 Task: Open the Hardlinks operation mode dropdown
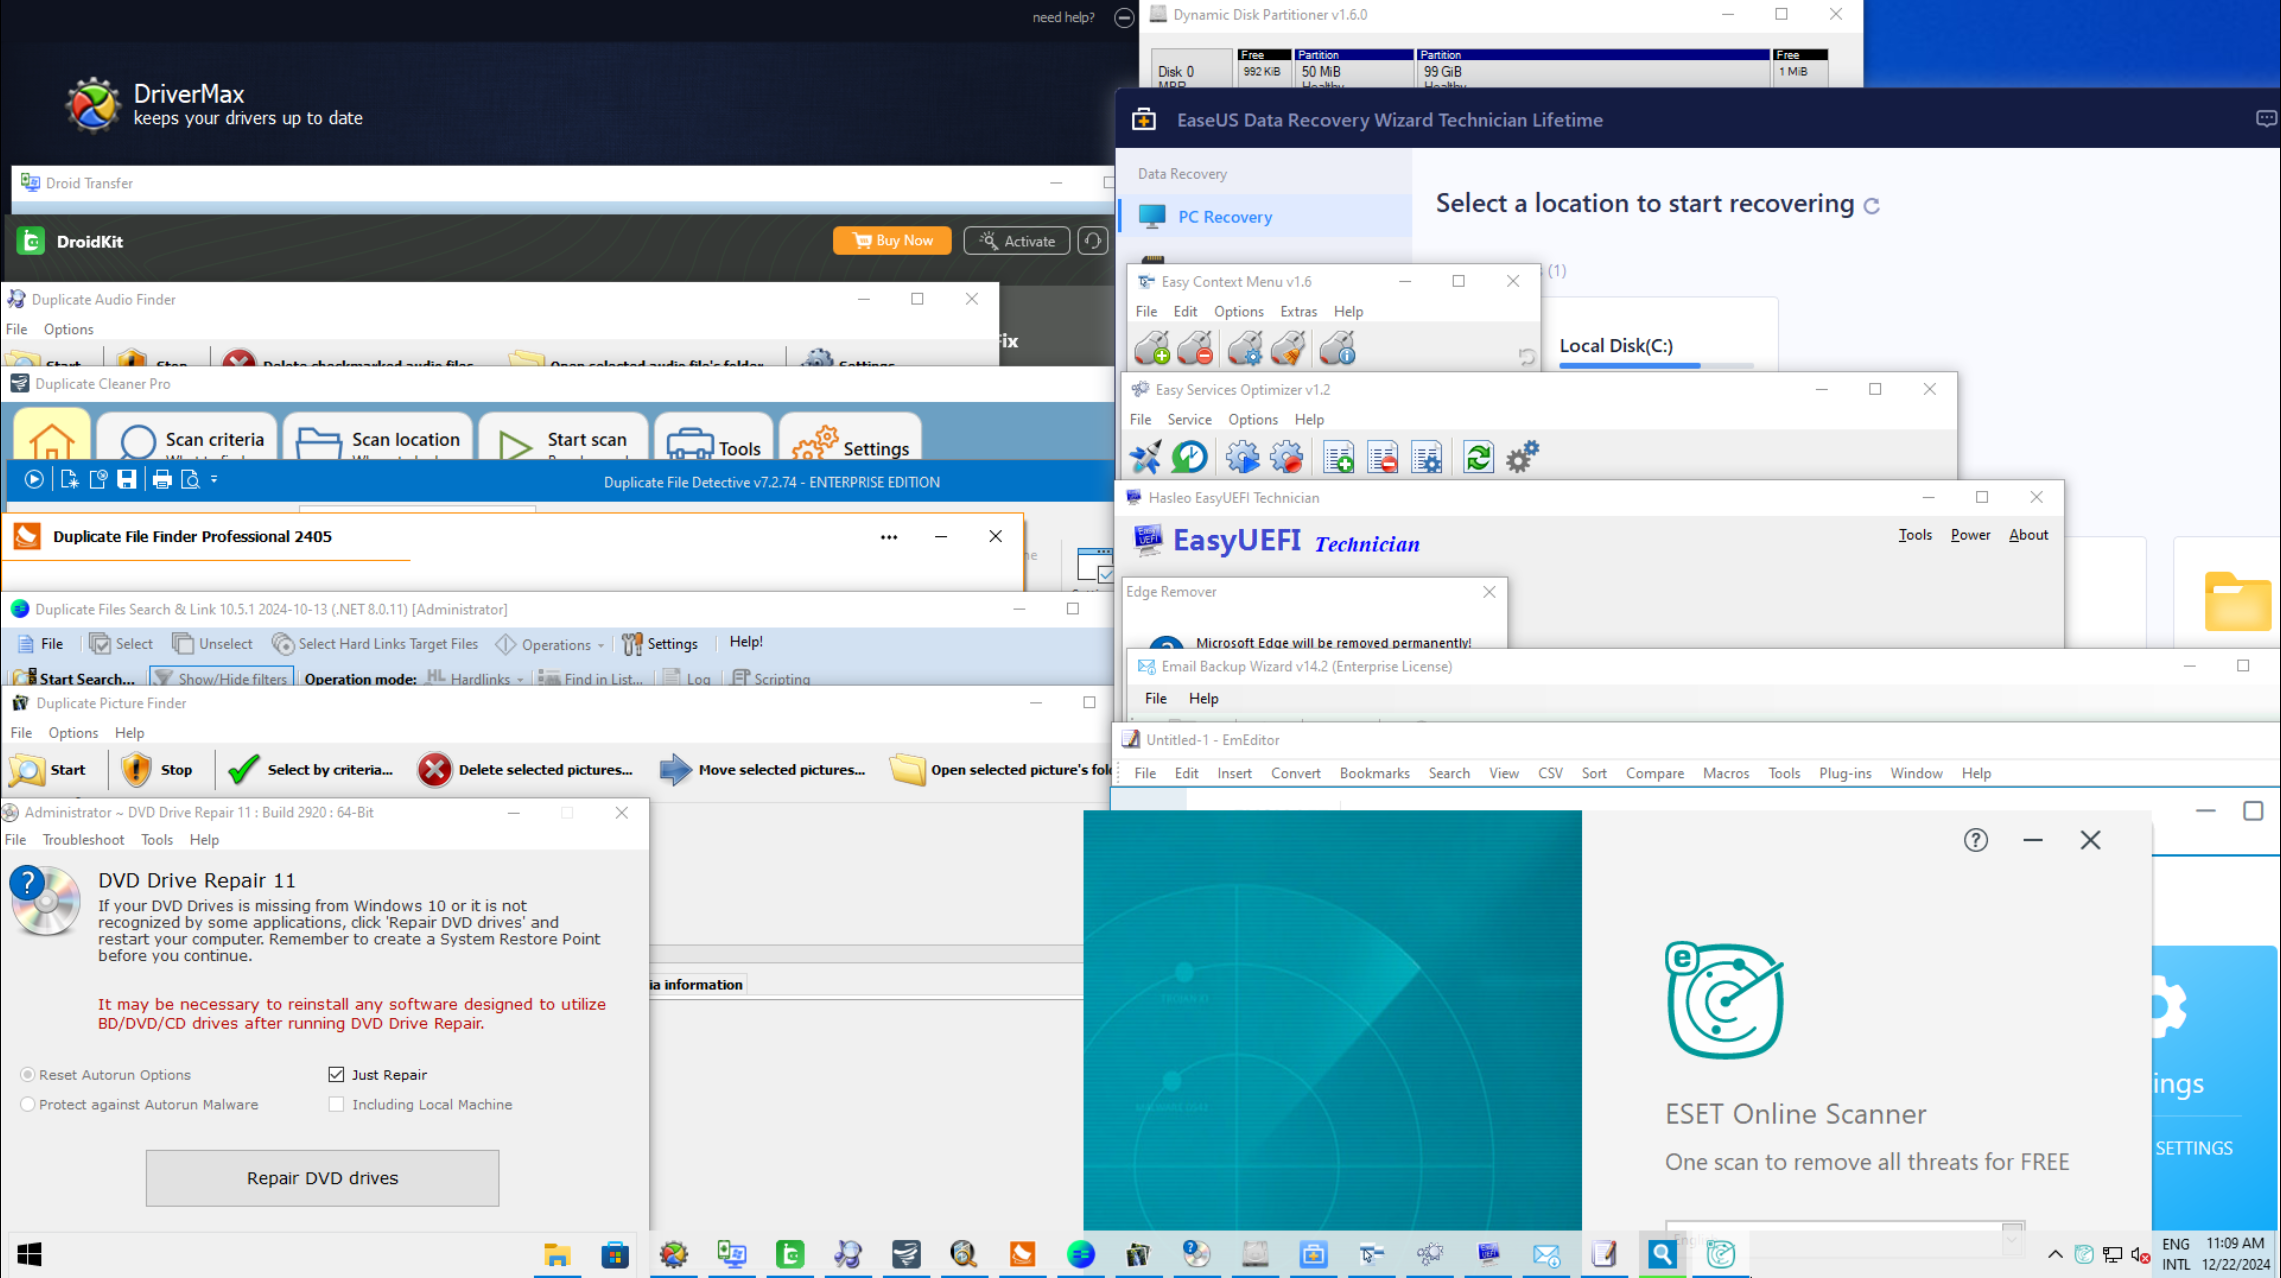[x=474, y=679]
